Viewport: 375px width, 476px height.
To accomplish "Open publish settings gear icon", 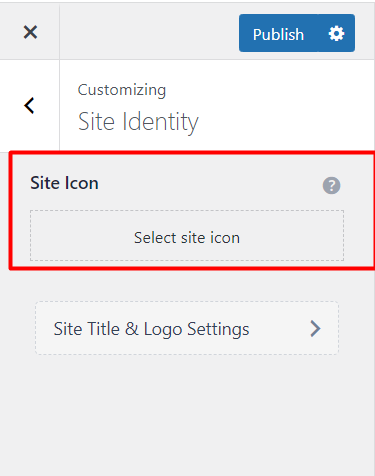I will point(336,33).
